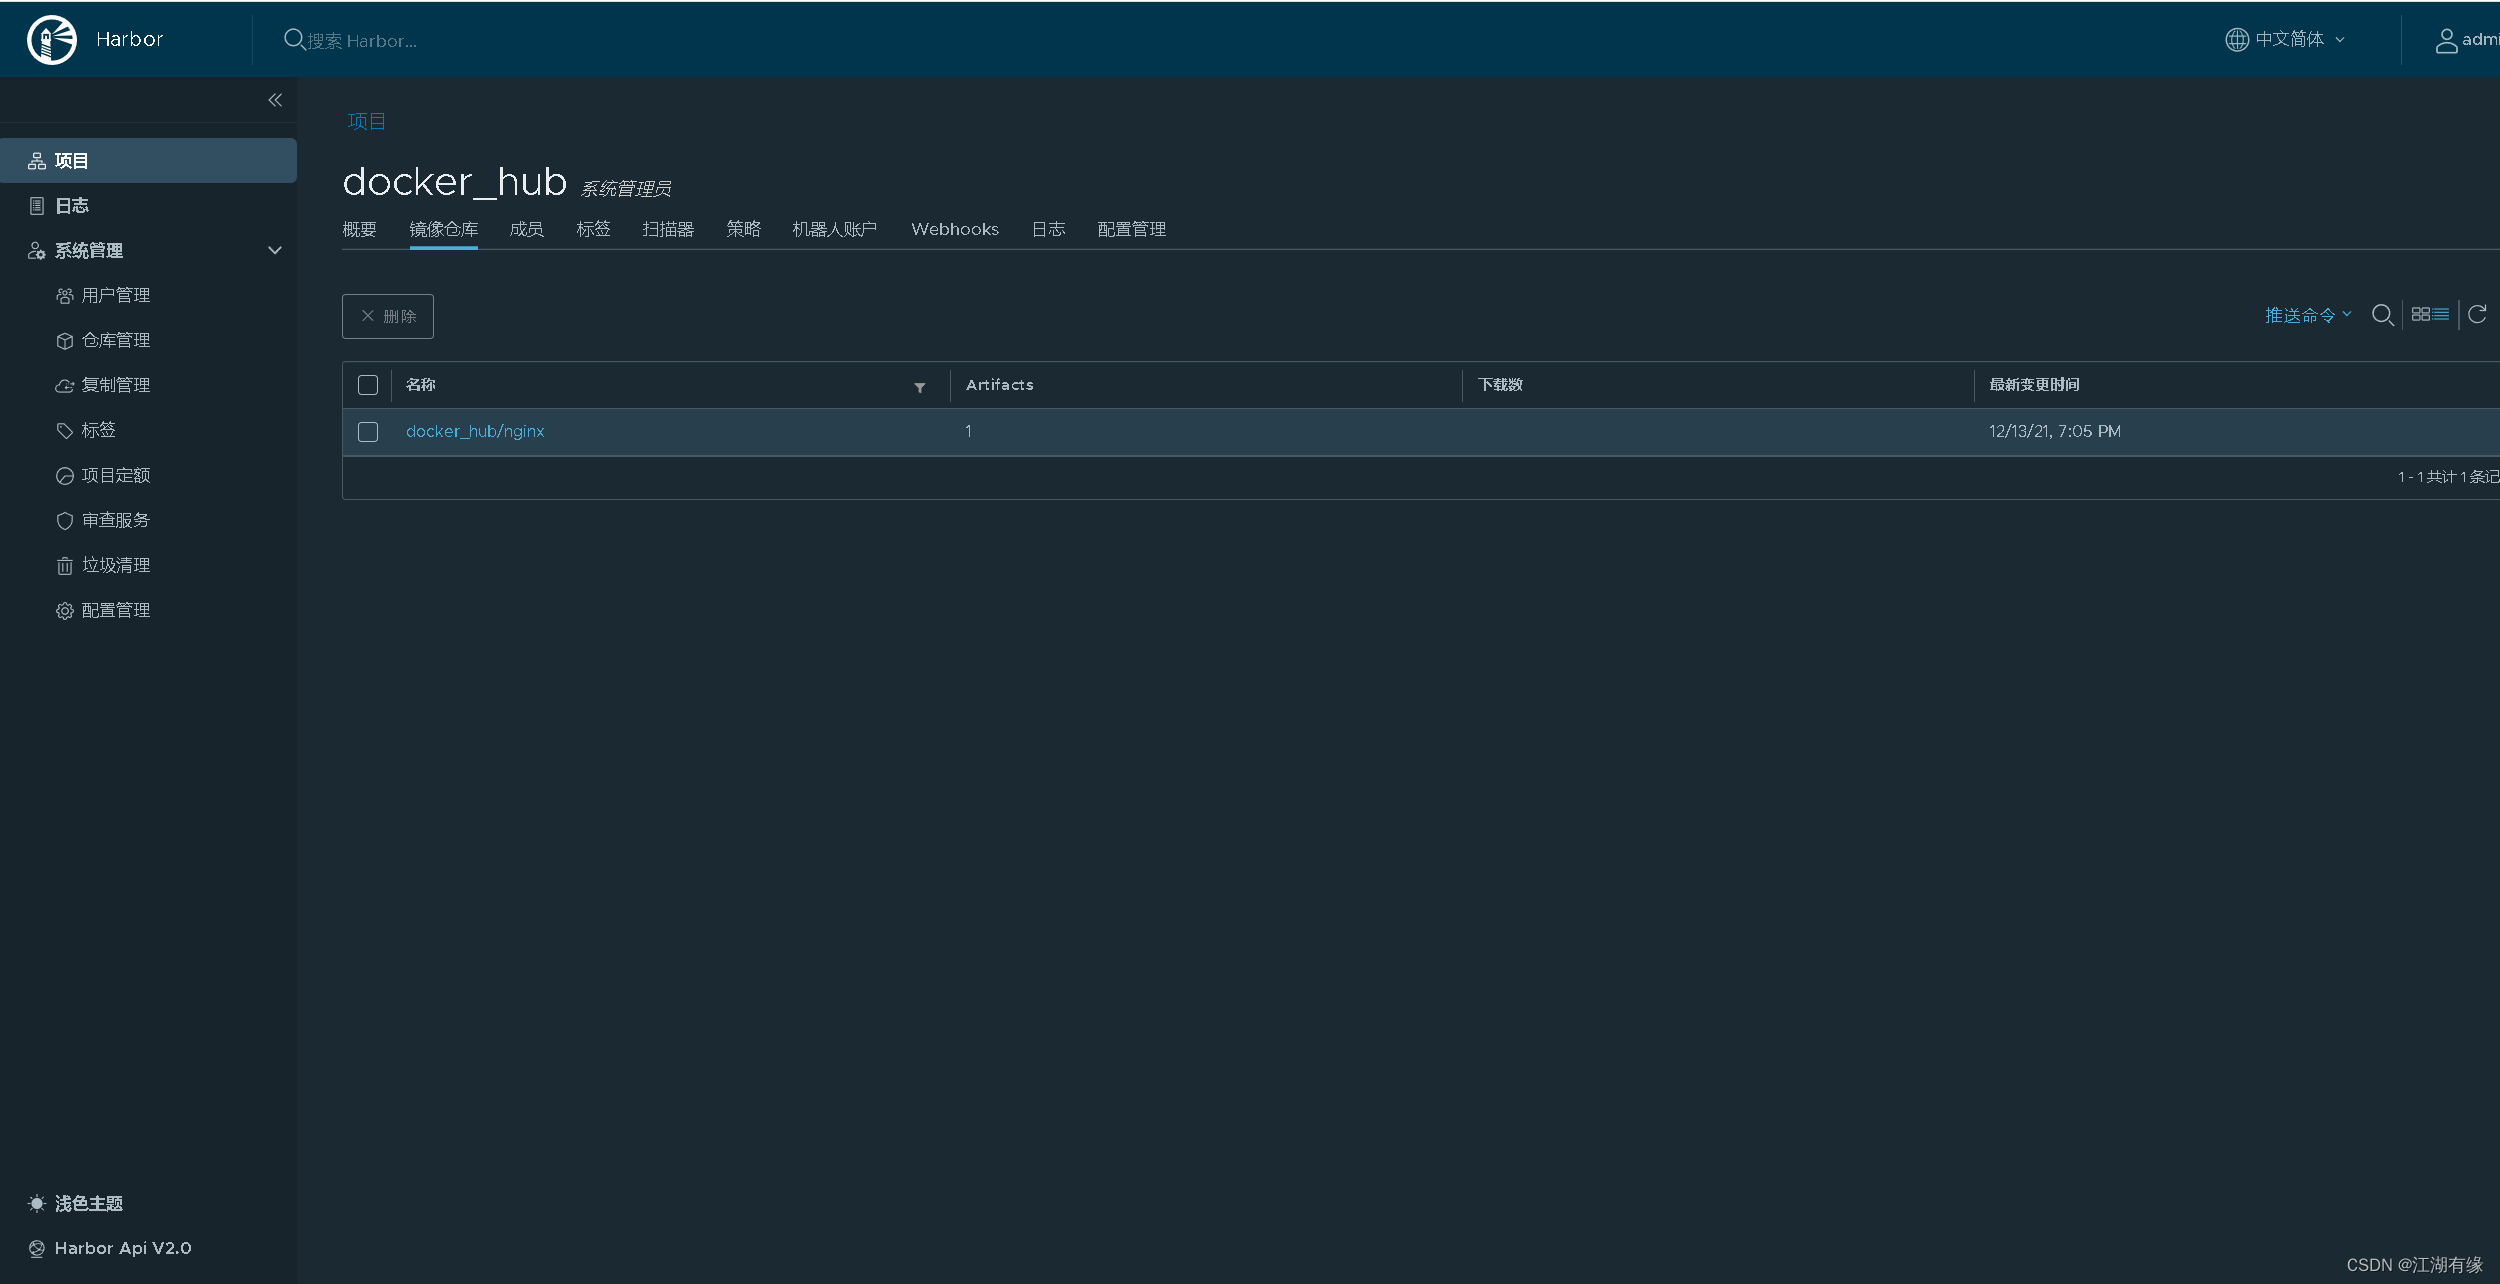Collapse the sidebar with double-chevron icon
The image size is (2500, 1284).
(x=275, y=100)
